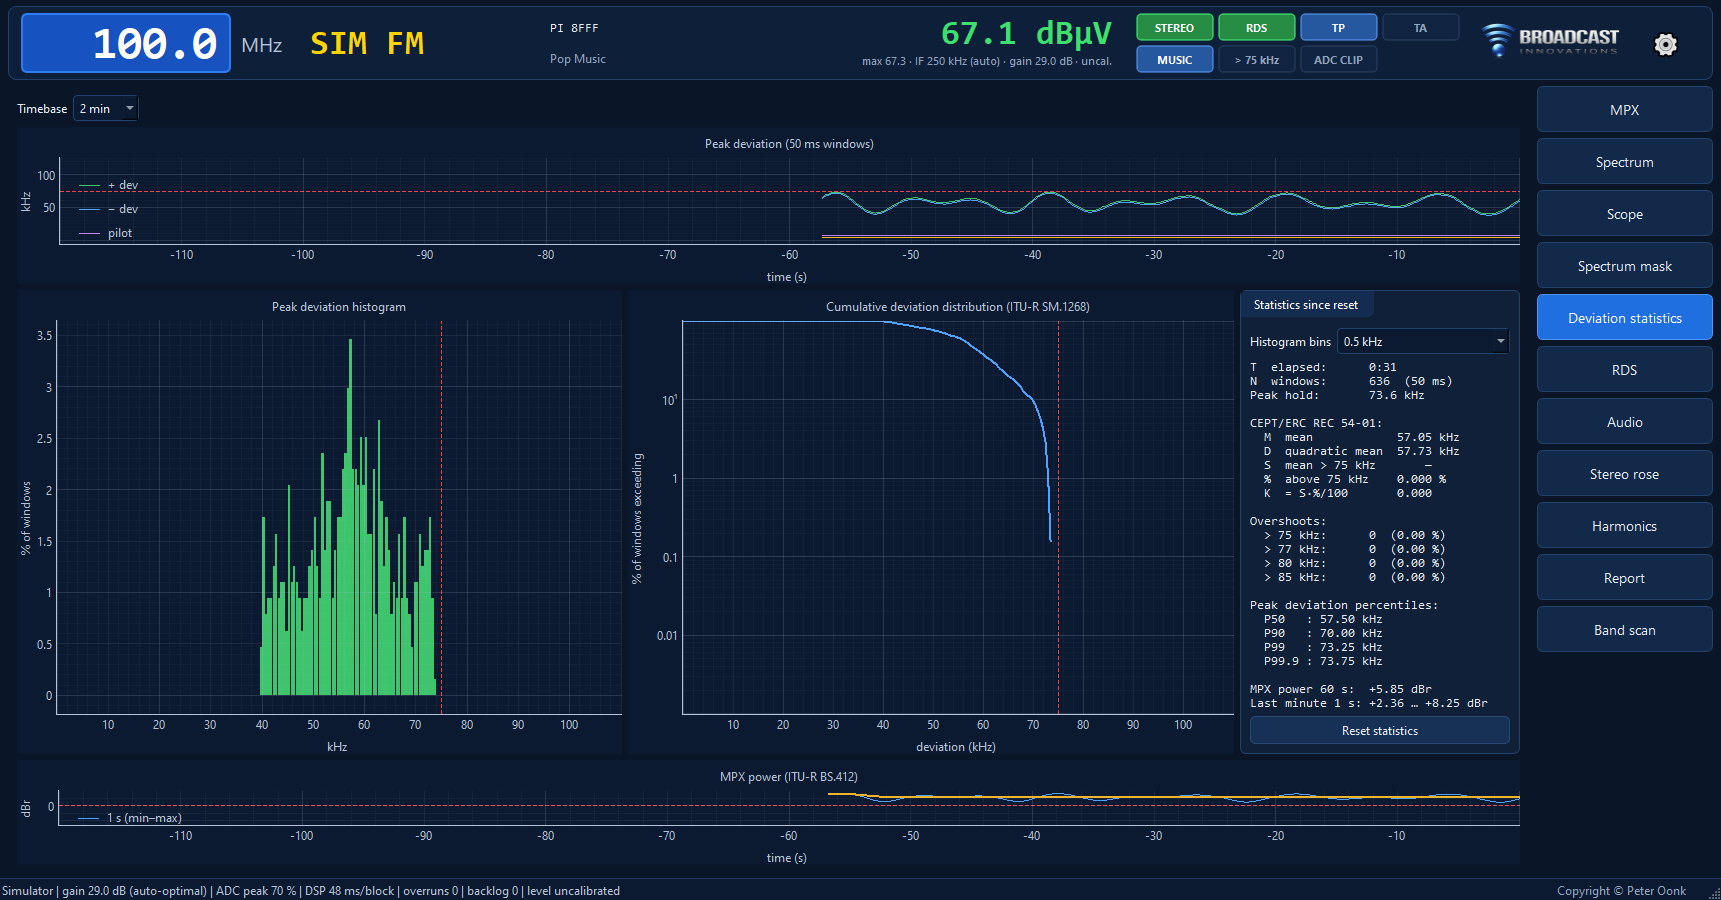Click the Broadcast Innovations logo
This screenshot has width=1721, height=900.
point(1551,40)
